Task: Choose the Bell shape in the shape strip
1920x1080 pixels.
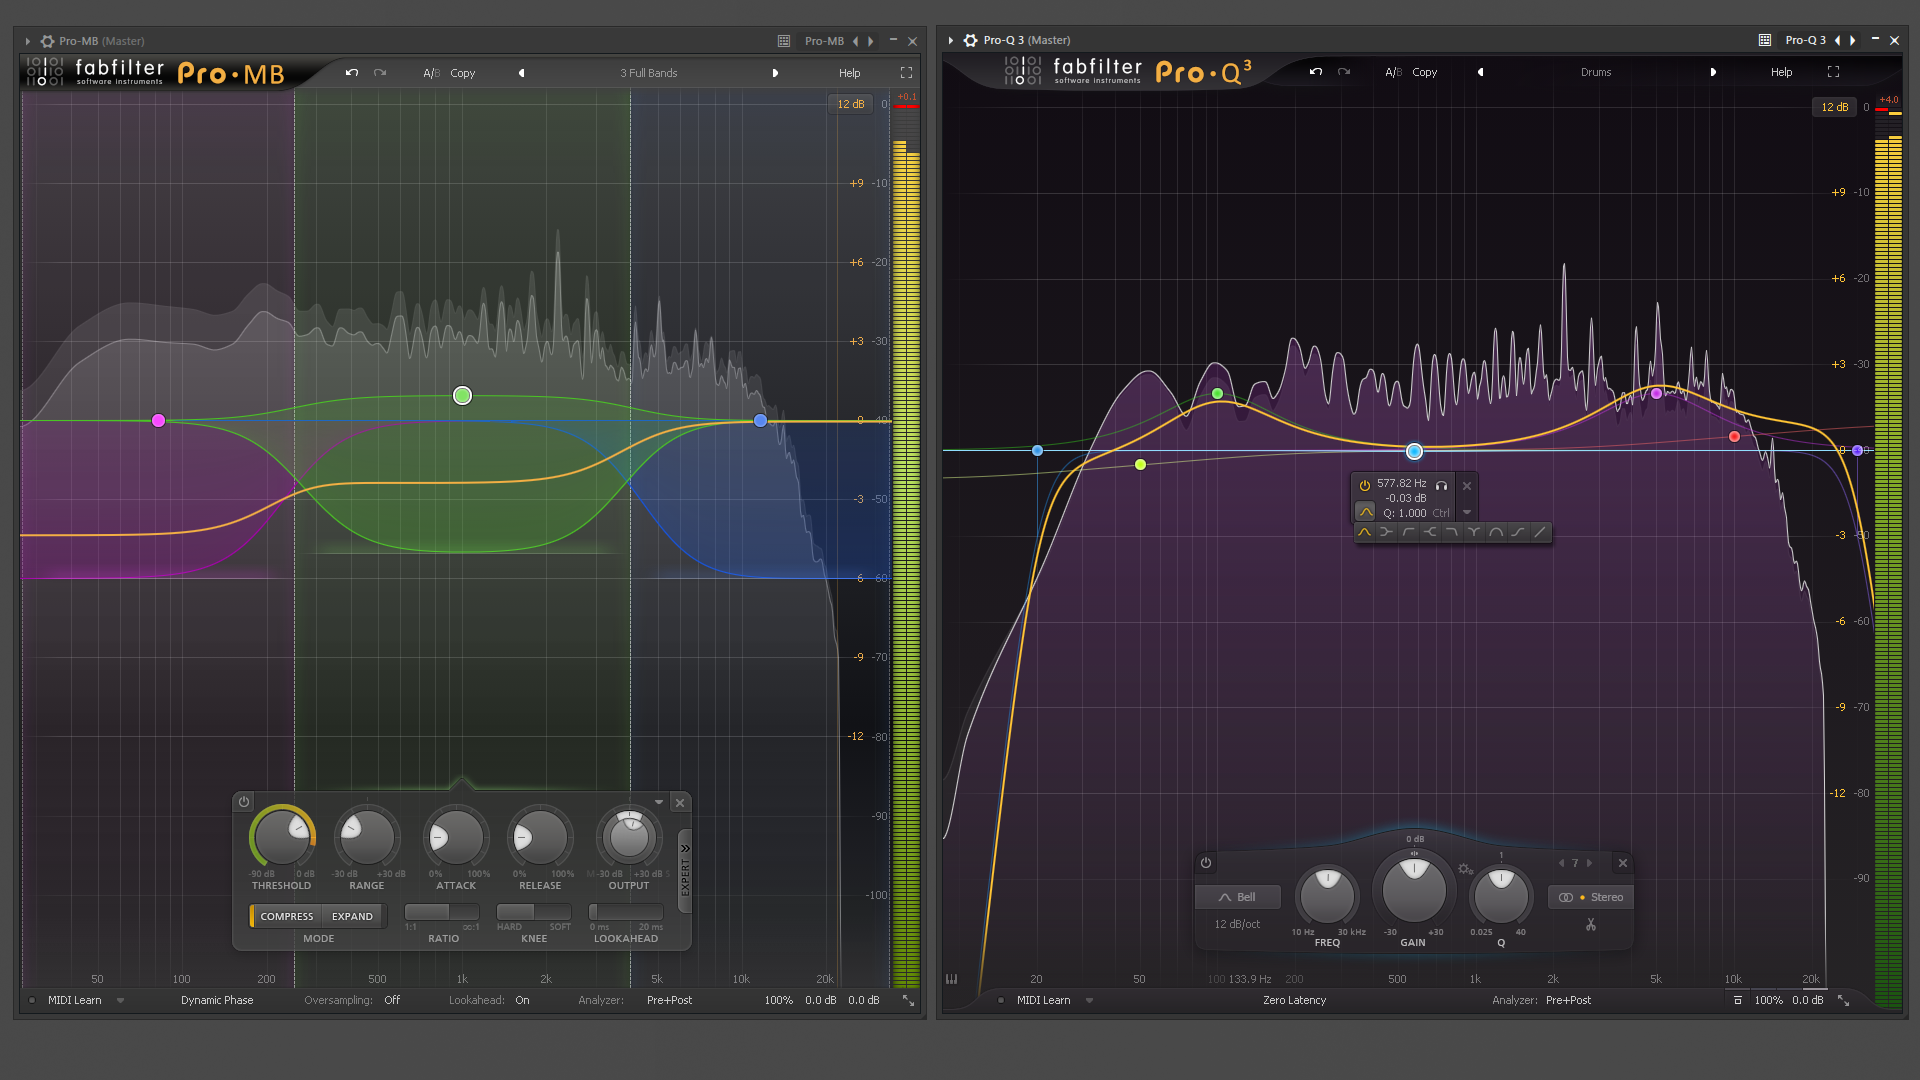Action: coord(1364,532)
